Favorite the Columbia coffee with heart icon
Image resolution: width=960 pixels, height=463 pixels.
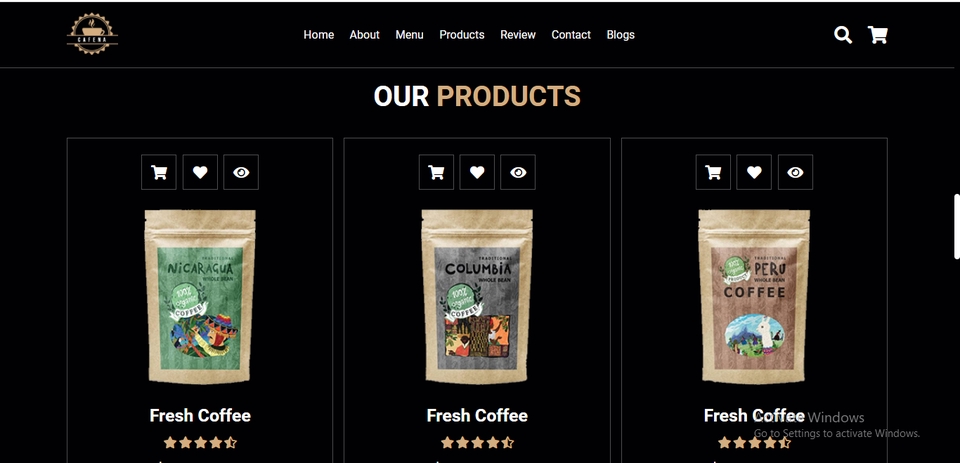point(477,172)
